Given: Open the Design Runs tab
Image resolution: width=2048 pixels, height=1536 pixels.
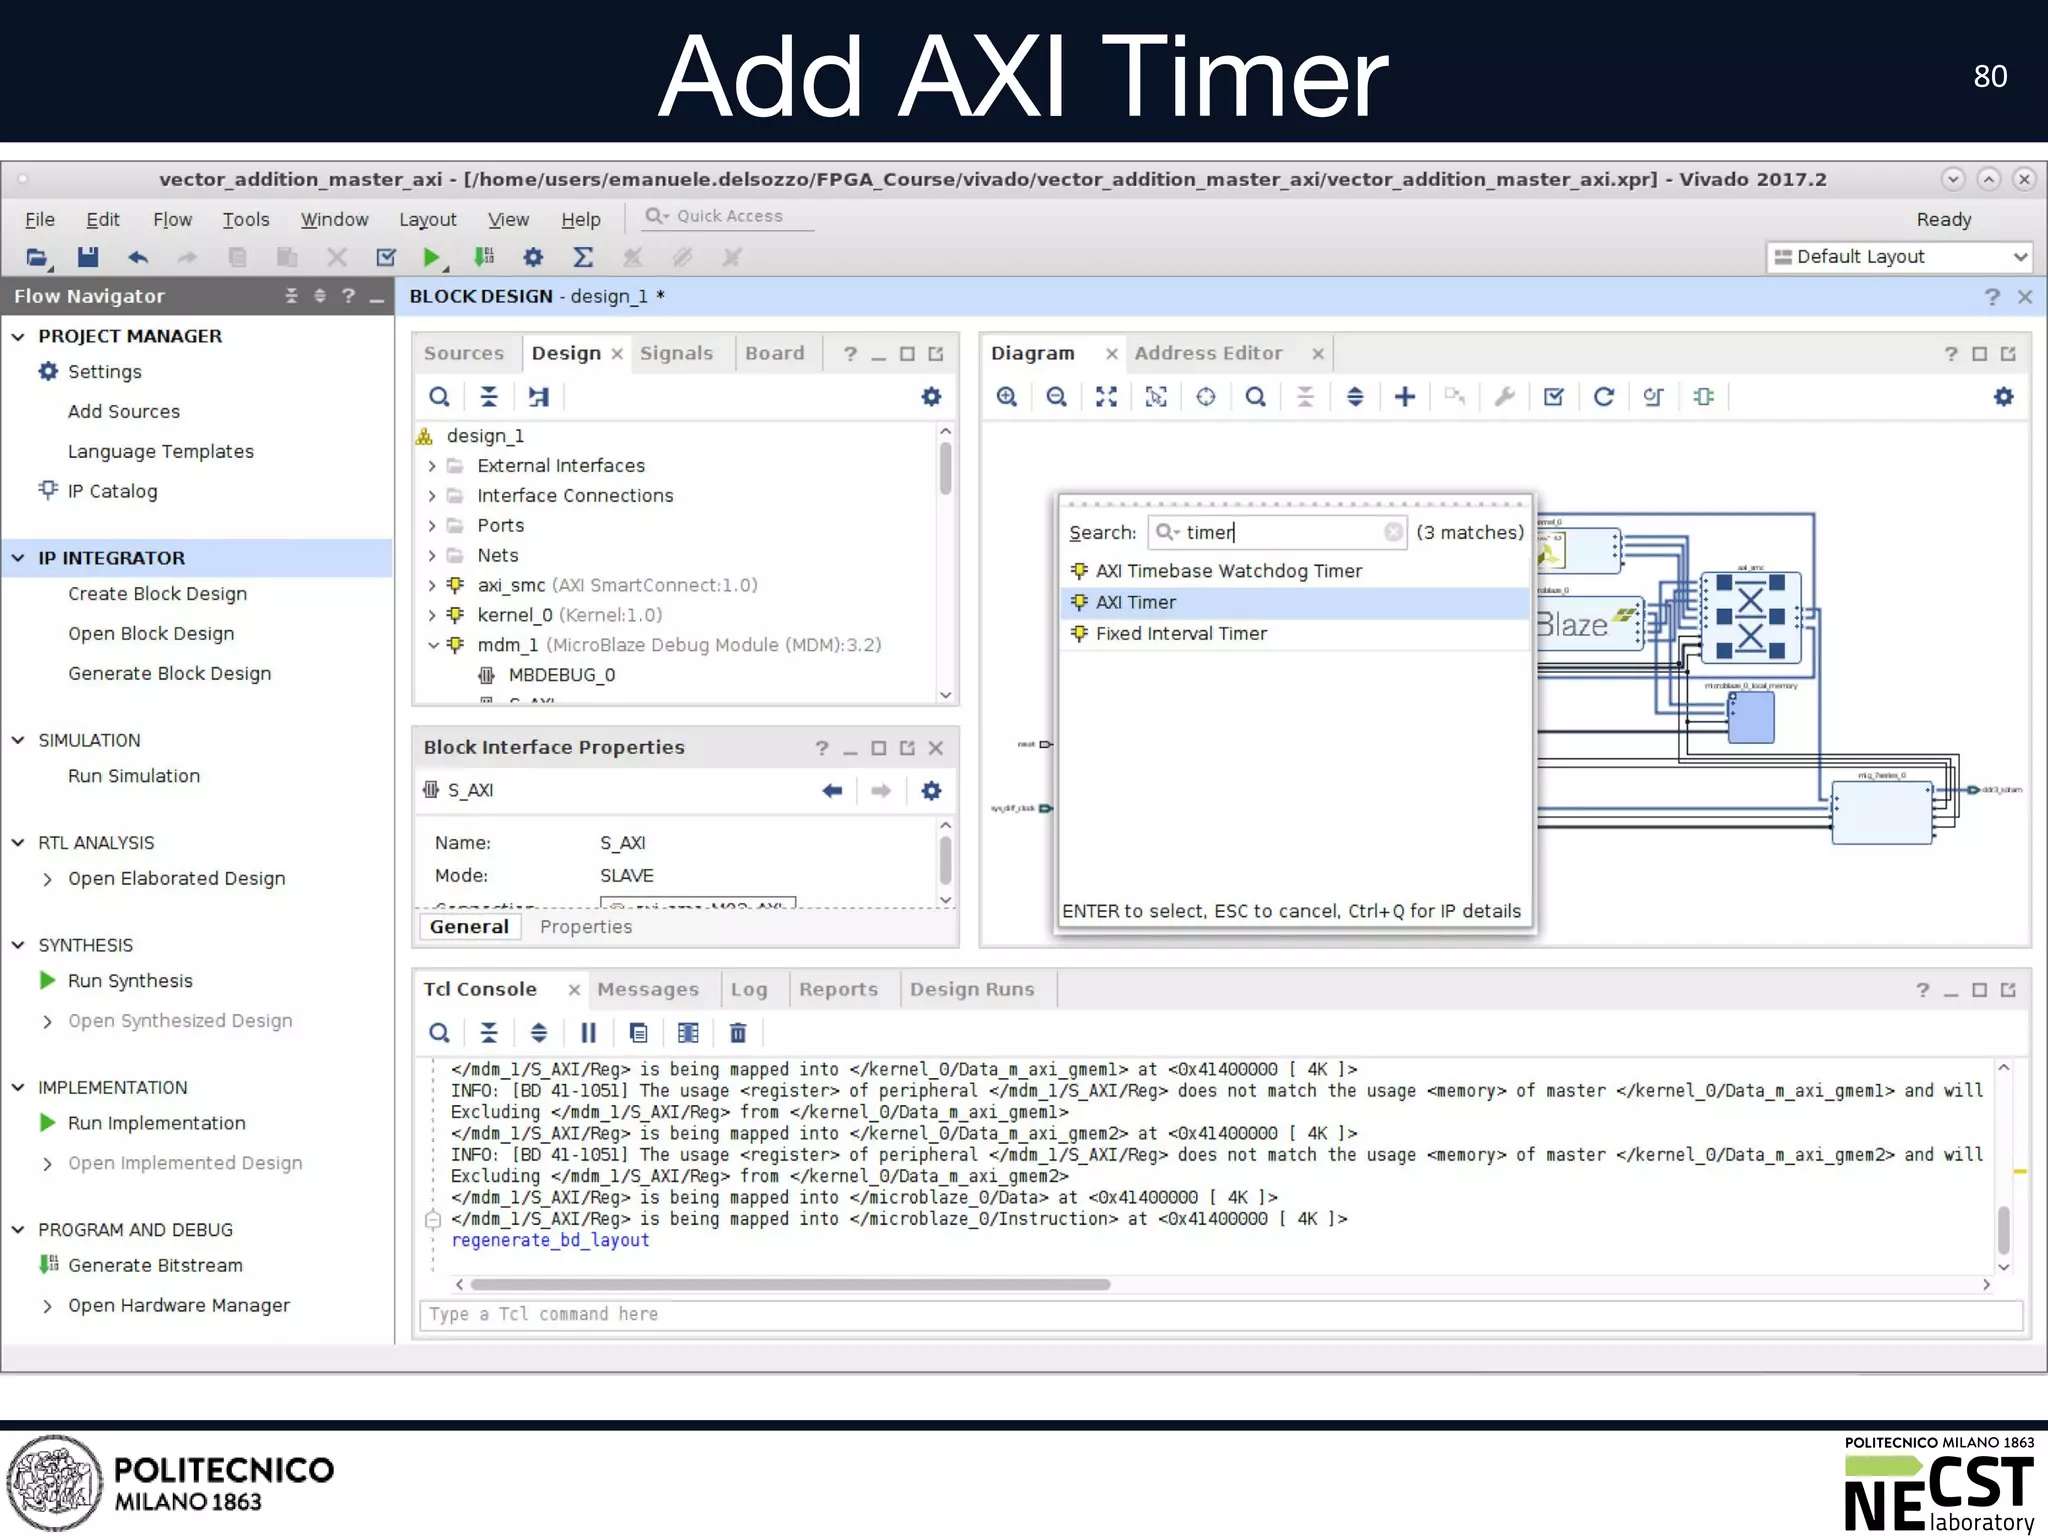Looking at the screenshot, I should coord(972,989).
